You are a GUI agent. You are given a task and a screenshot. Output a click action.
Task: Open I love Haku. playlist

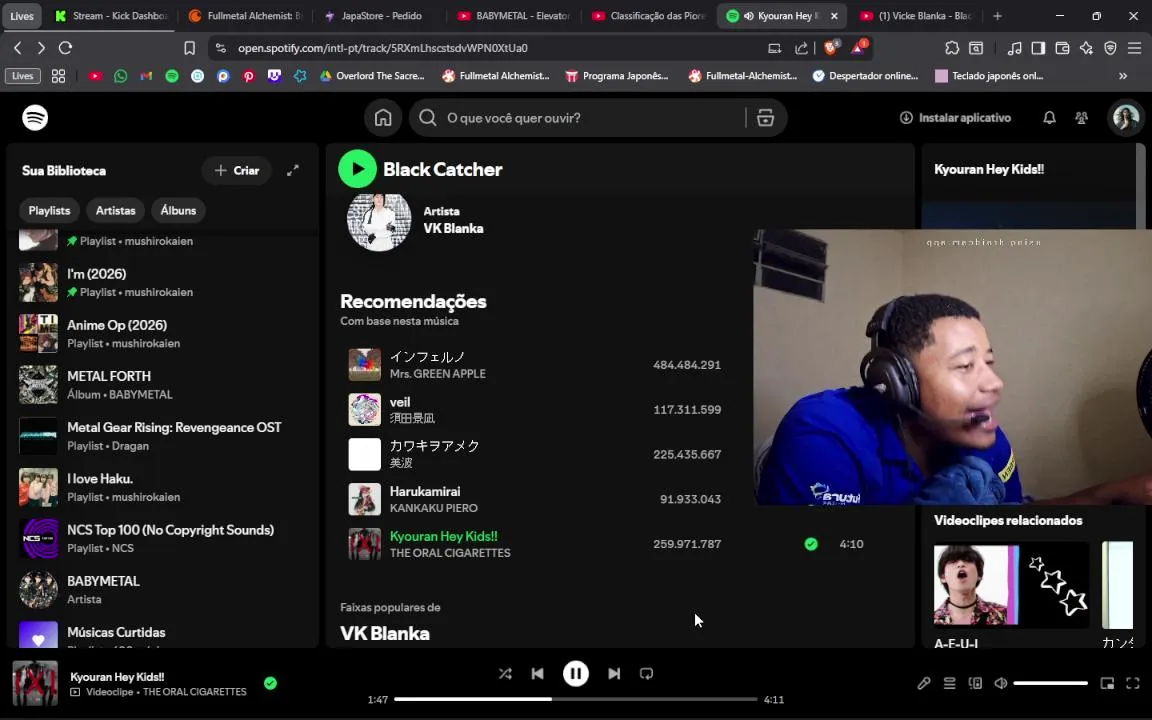coord(163,487)
